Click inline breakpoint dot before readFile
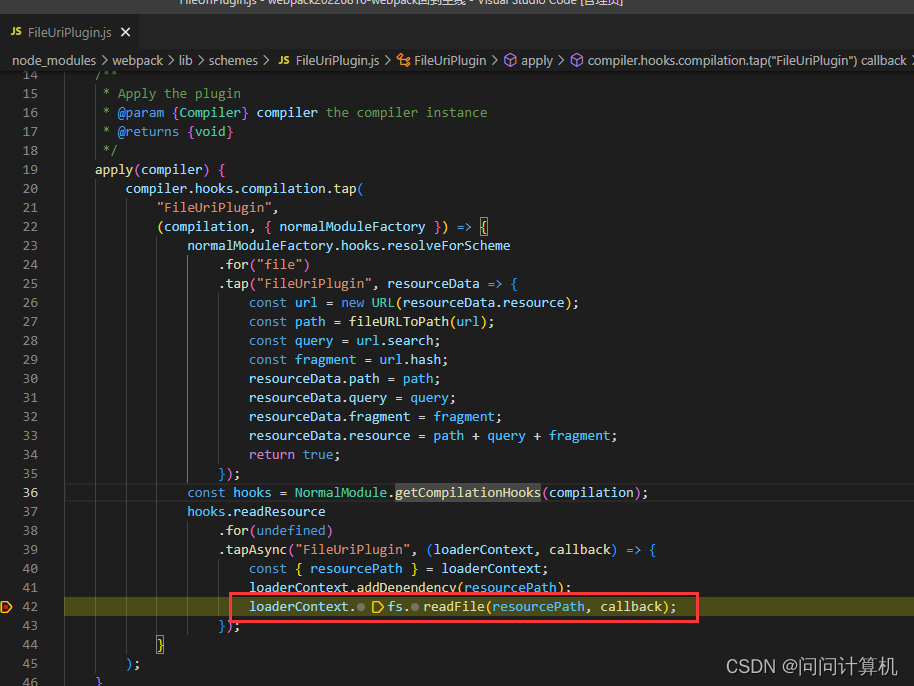914x686 pixels. point(415,607)
